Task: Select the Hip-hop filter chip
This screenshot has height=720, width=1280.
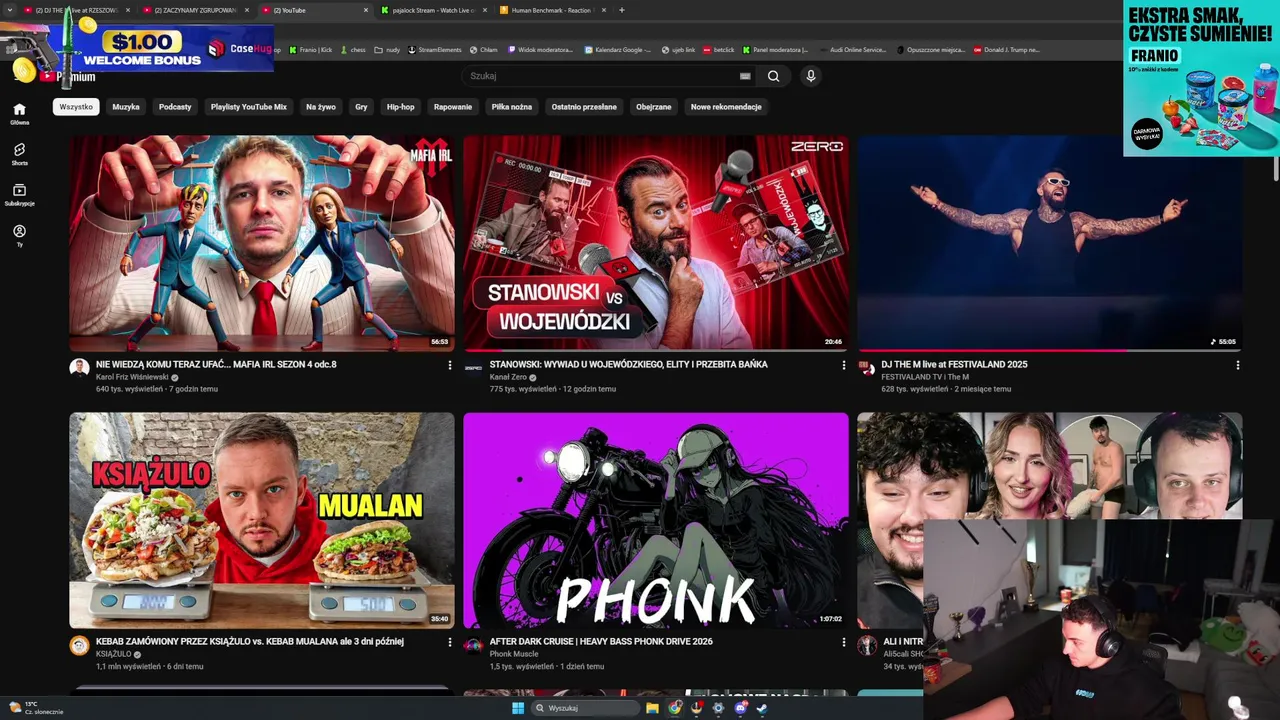Action: pyautogui.click(x=401, y=107)
